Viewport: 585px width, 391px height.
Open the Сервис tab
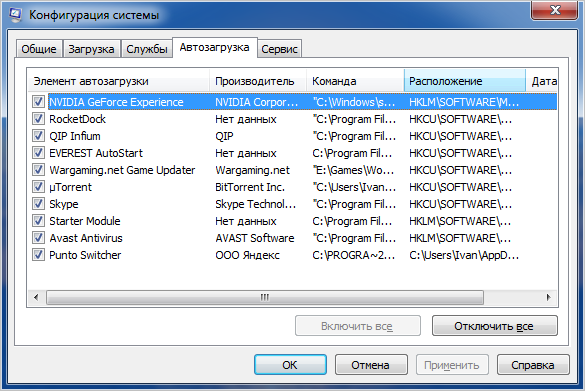[x=279, y=49]
